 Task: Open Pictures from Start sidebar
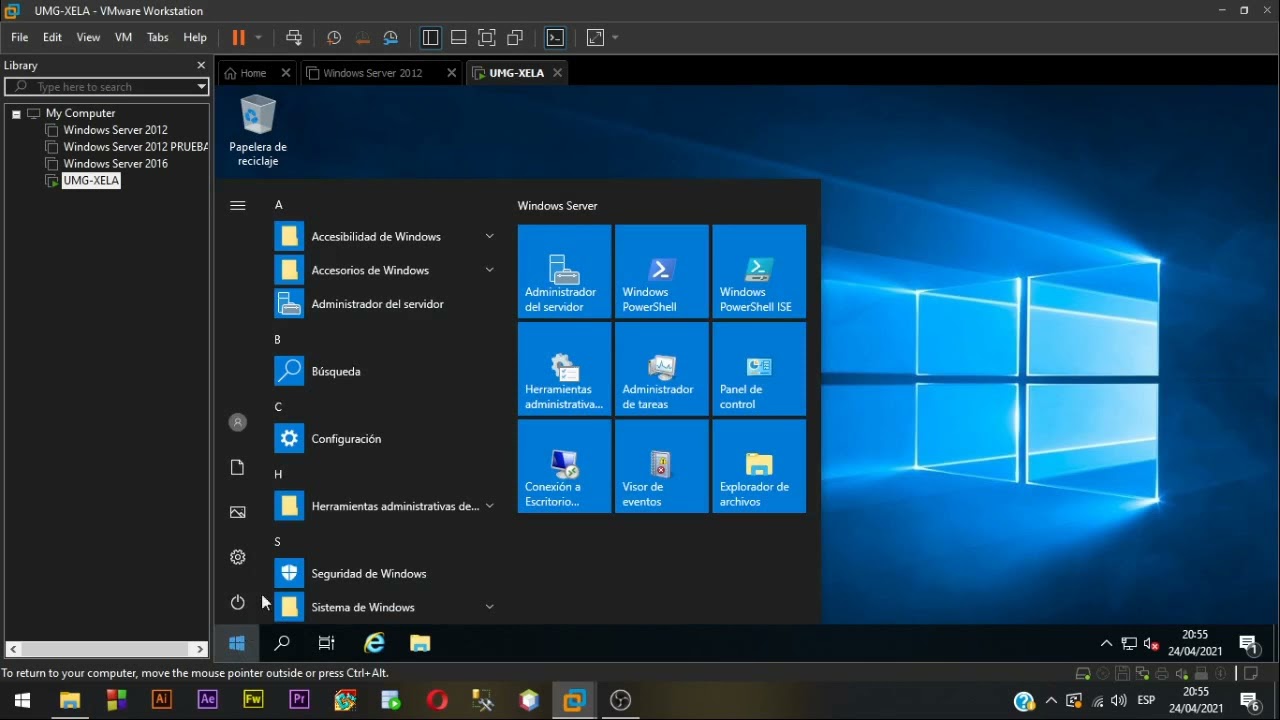coord(238,513)
